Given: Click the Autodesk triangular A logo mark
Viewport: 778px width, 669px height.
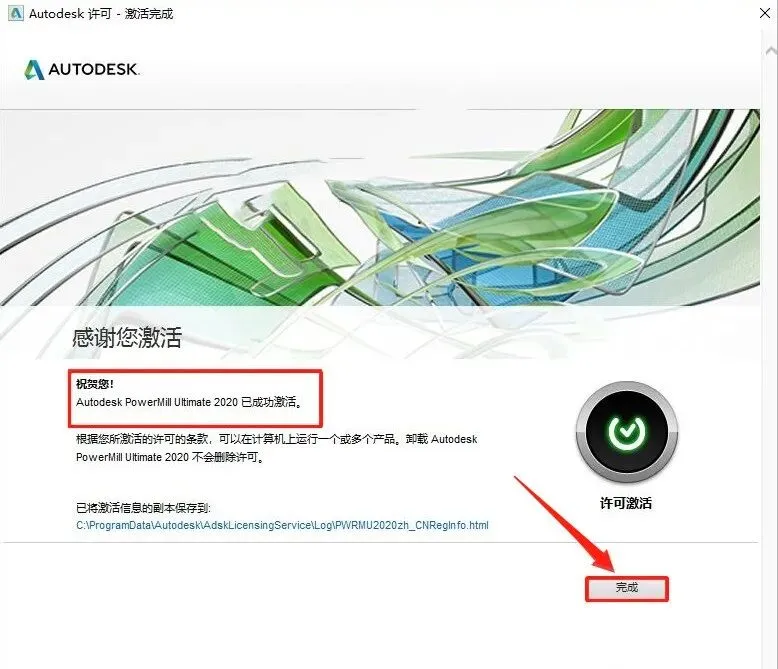Looking at the screenshot, I should pyautogui.click(x=34, y=69).
